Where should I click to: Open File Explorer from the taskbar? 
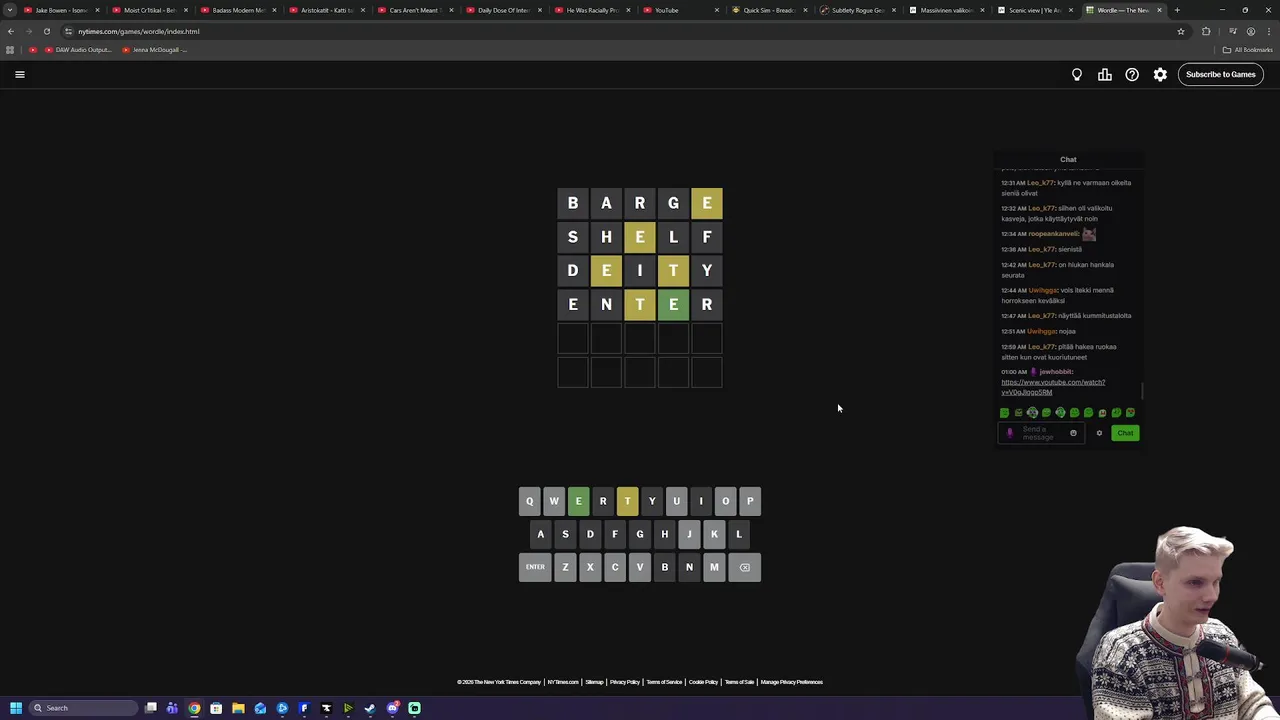(x=238, y=708)
